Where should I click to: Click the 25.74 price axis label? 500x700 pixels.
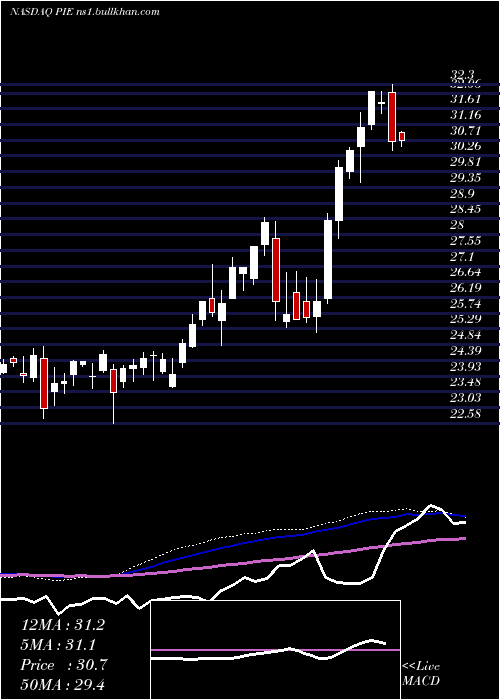(465, 304)
